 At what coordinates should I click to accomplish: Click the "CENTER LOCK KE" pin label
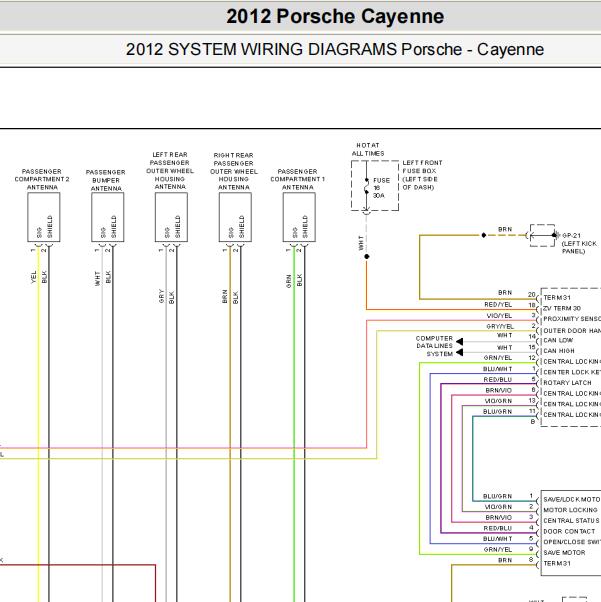572,372
